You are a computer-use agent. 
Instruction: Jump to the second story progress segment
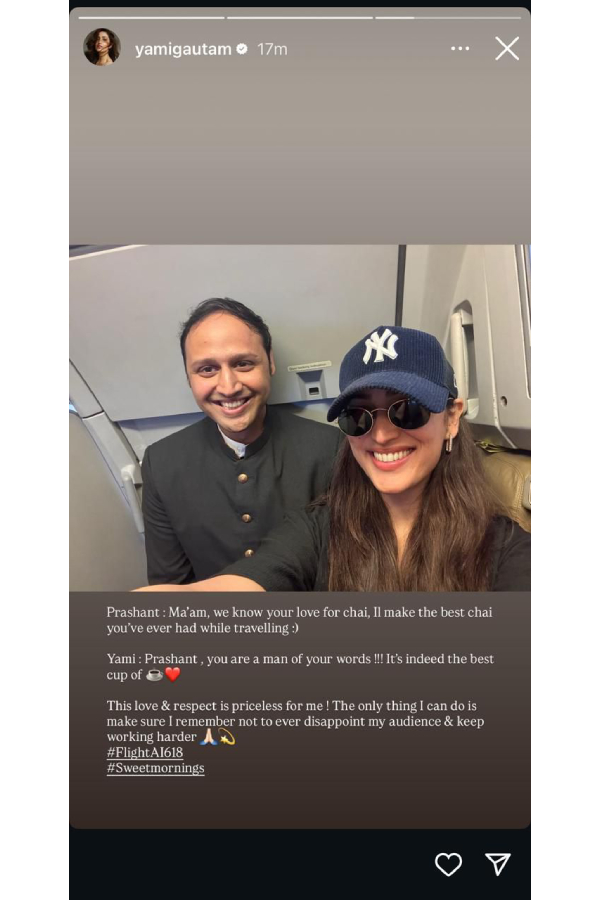[x=300, y=18]
